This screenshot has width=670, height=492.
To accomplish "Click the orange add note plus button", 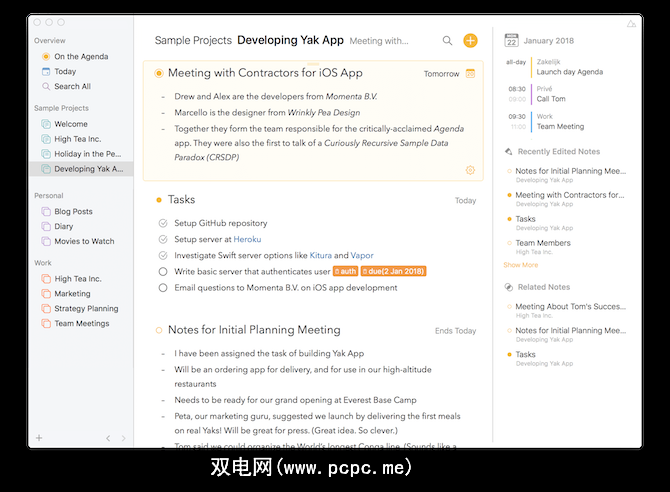I will point(470,41).
